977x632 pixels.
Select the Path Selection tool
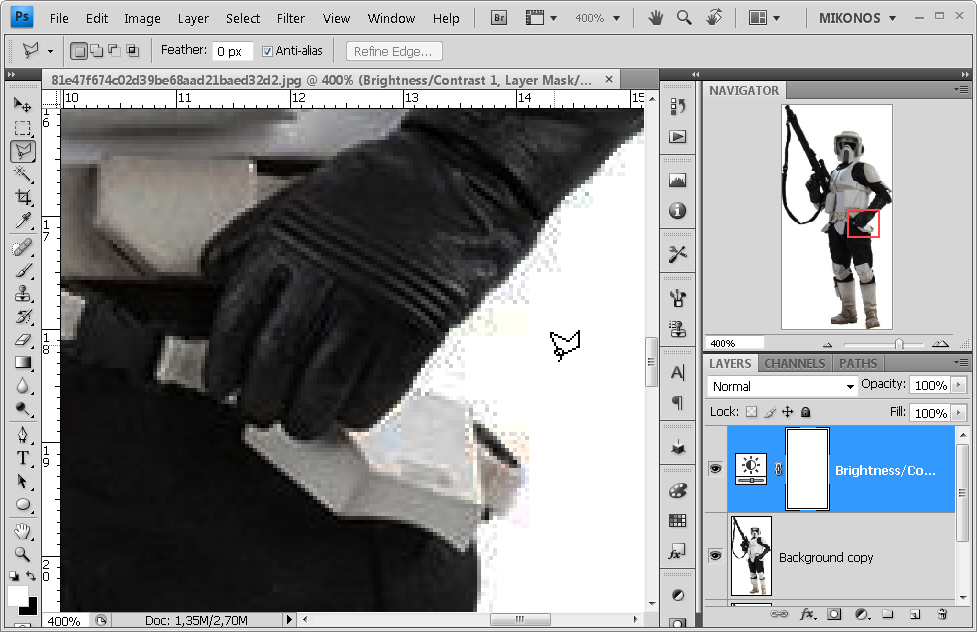click(22, 481)
